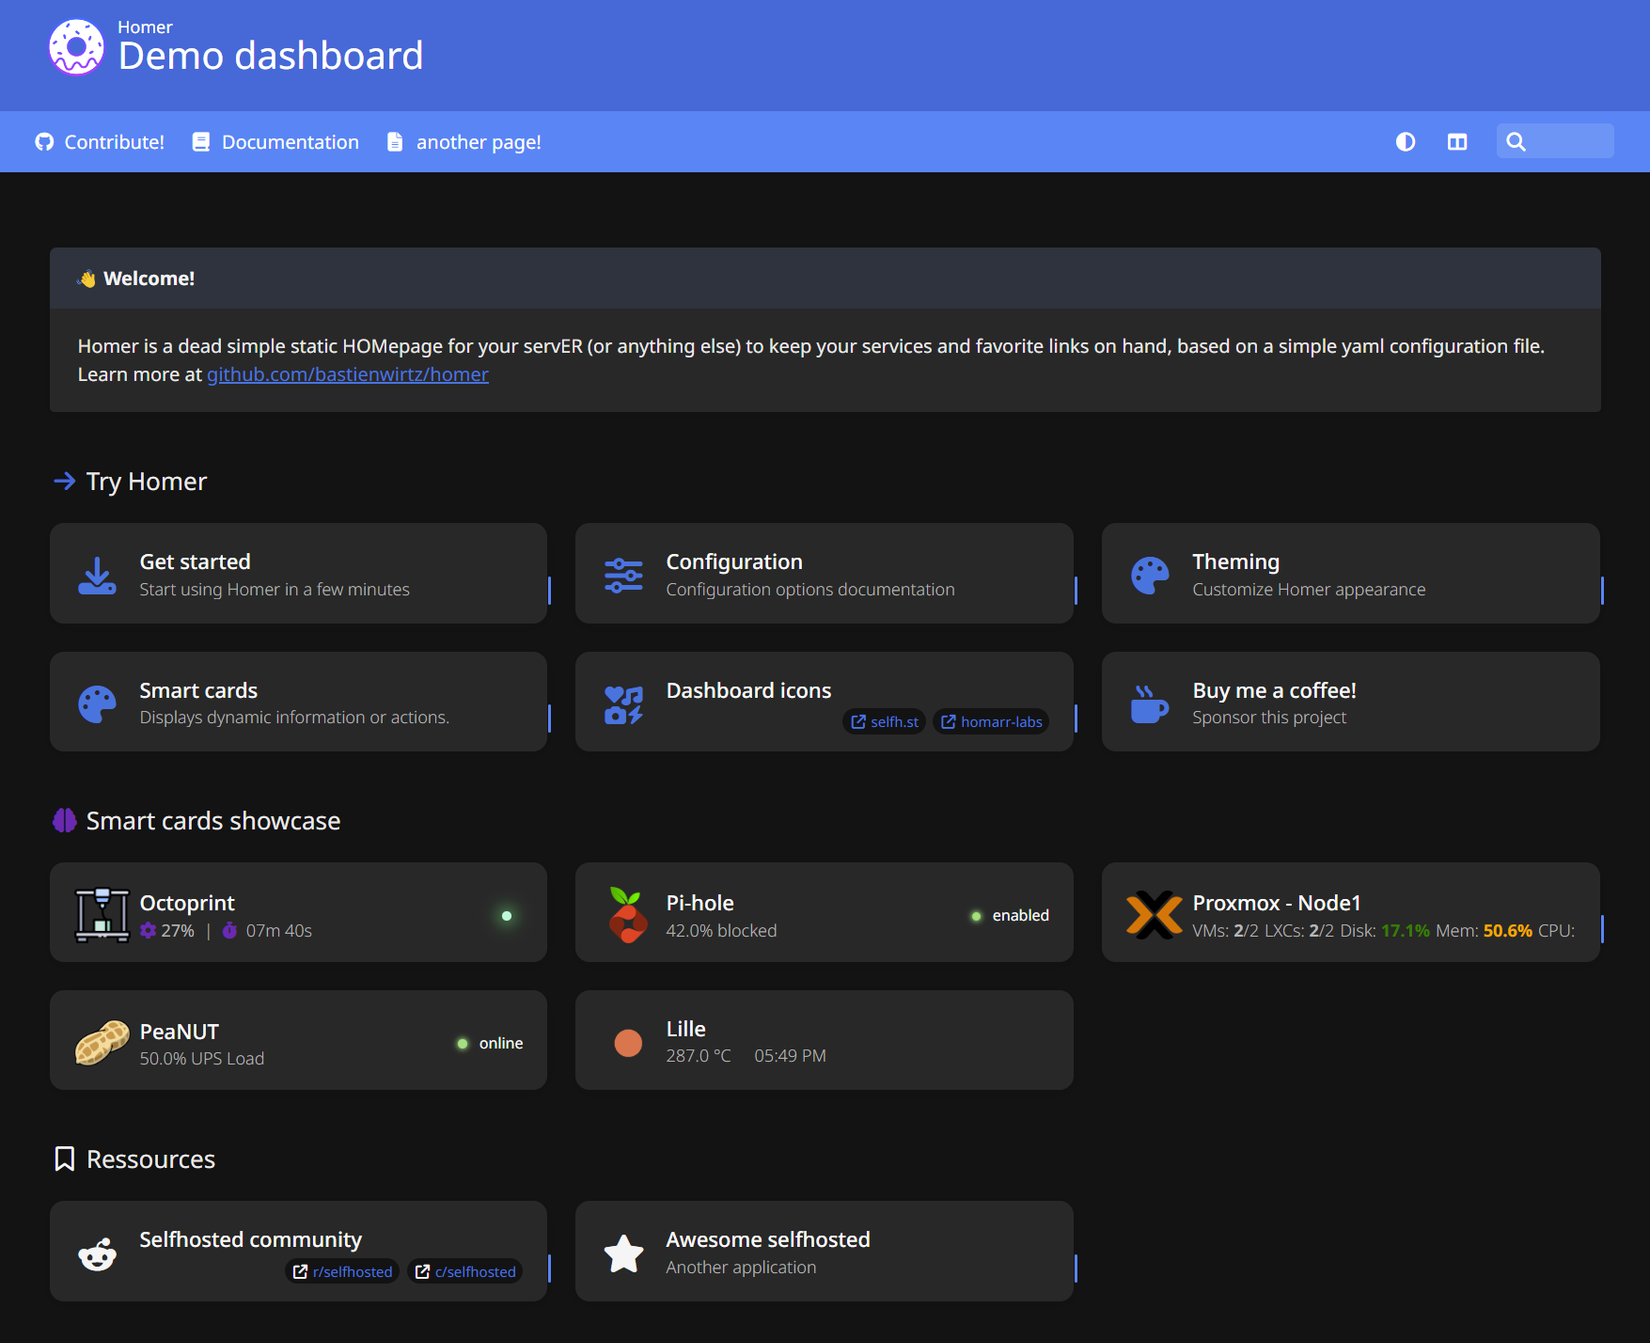
Task: Click the Octoprint status indicator dot
Action: pyautogui.click(x=507, y=915)
